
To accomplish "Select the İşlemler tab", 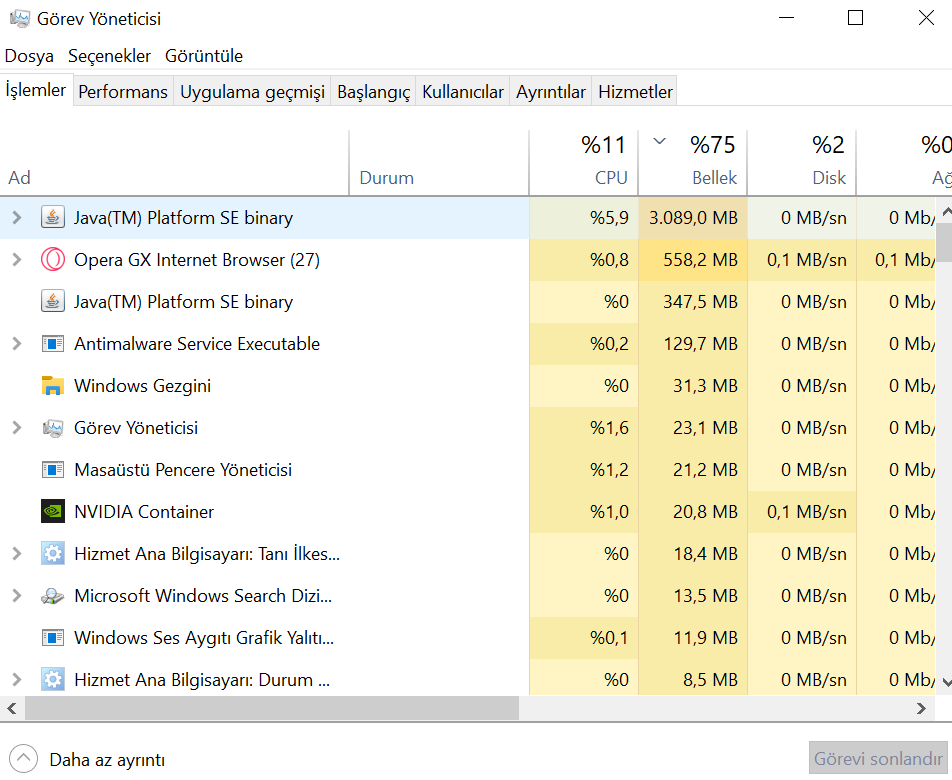I will coord(36,90).
